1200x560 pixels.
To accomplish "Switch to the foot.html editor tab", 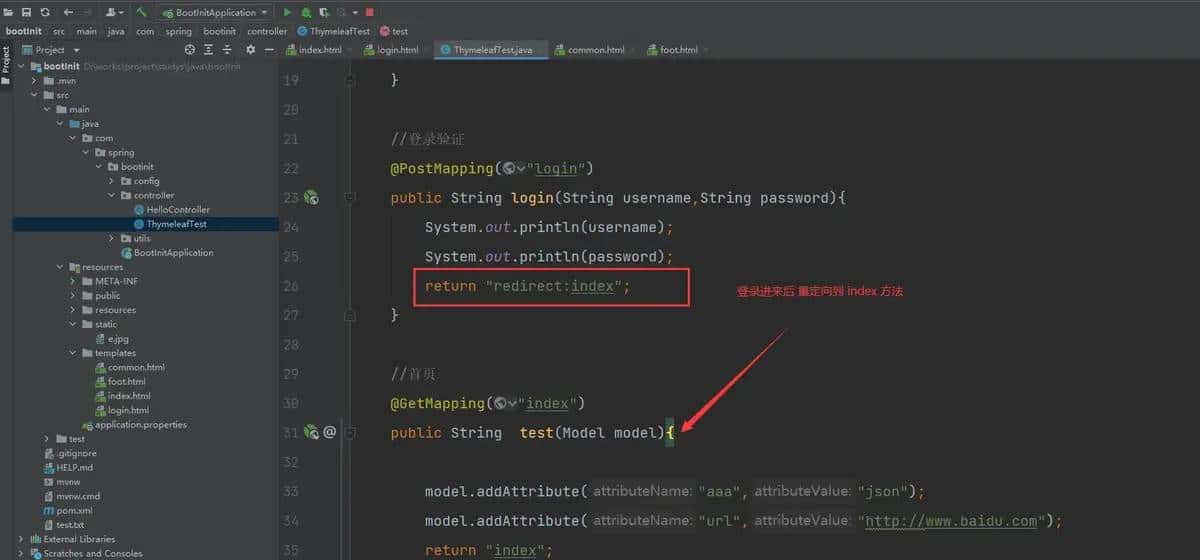I will 679,49.
